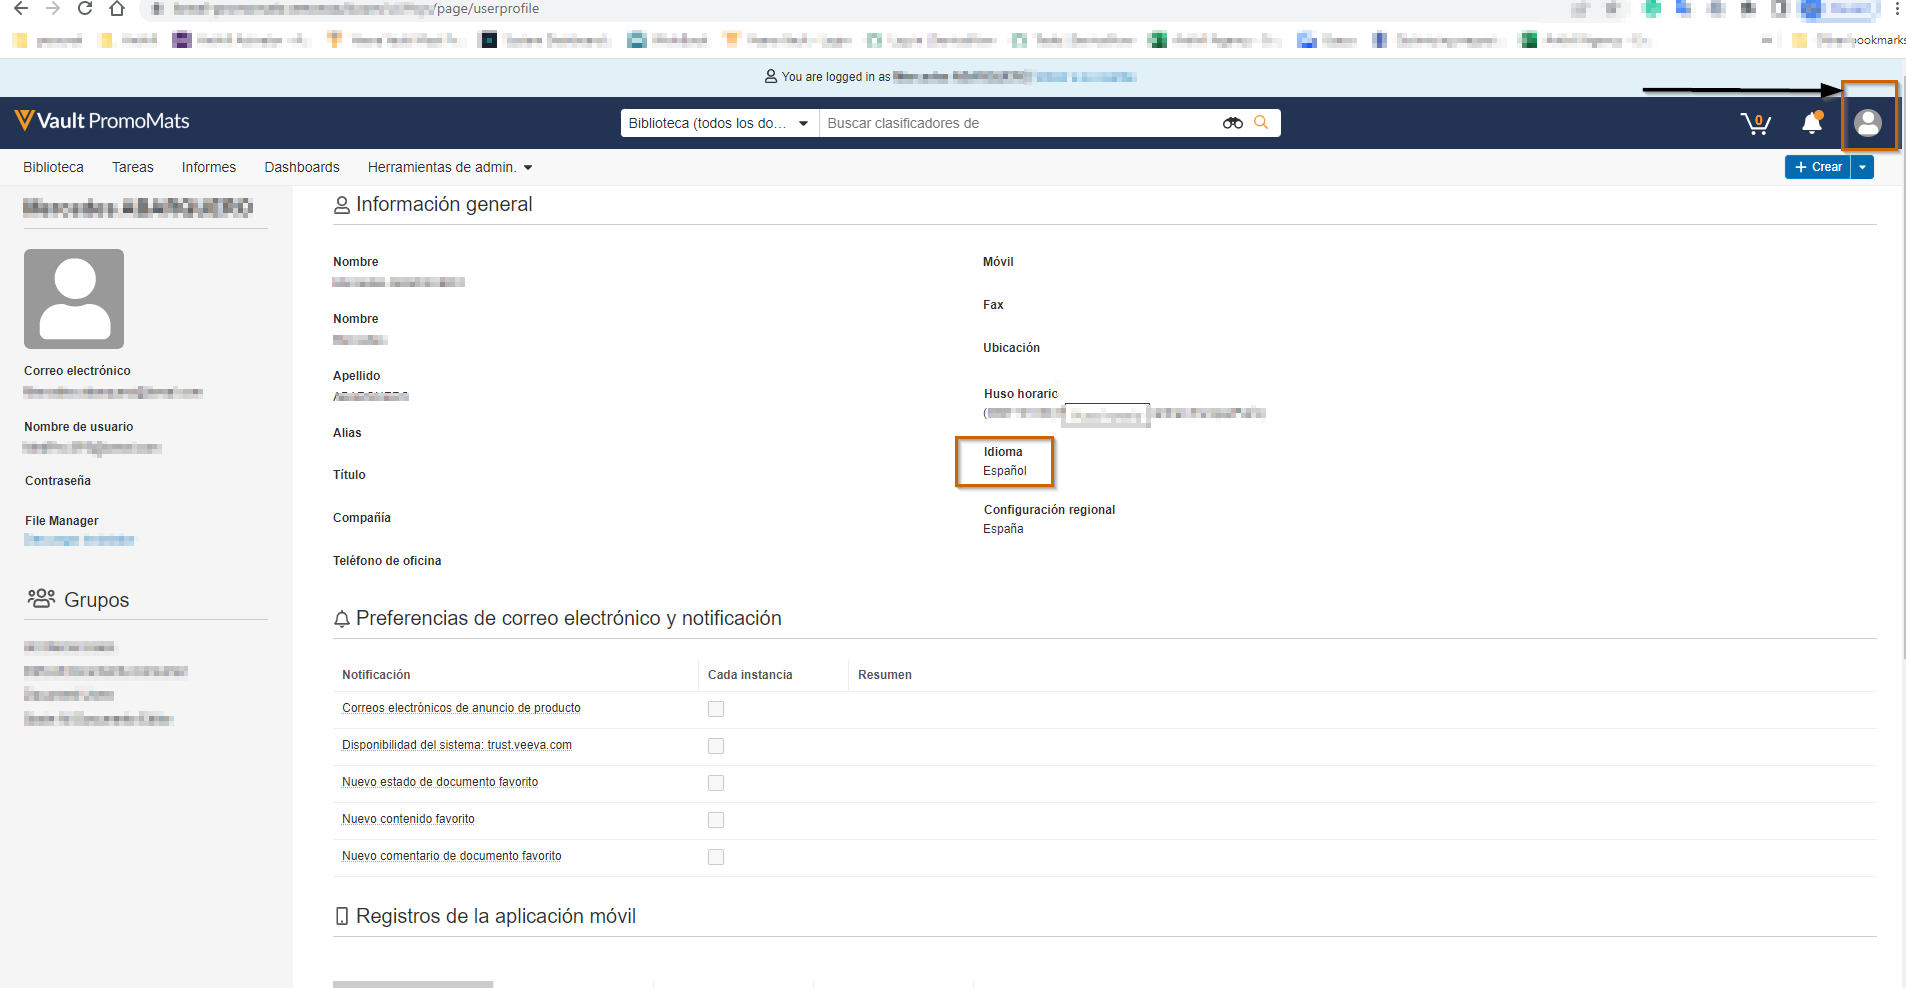Expand the arrow next to Crear

click(x=1862, y=167)
